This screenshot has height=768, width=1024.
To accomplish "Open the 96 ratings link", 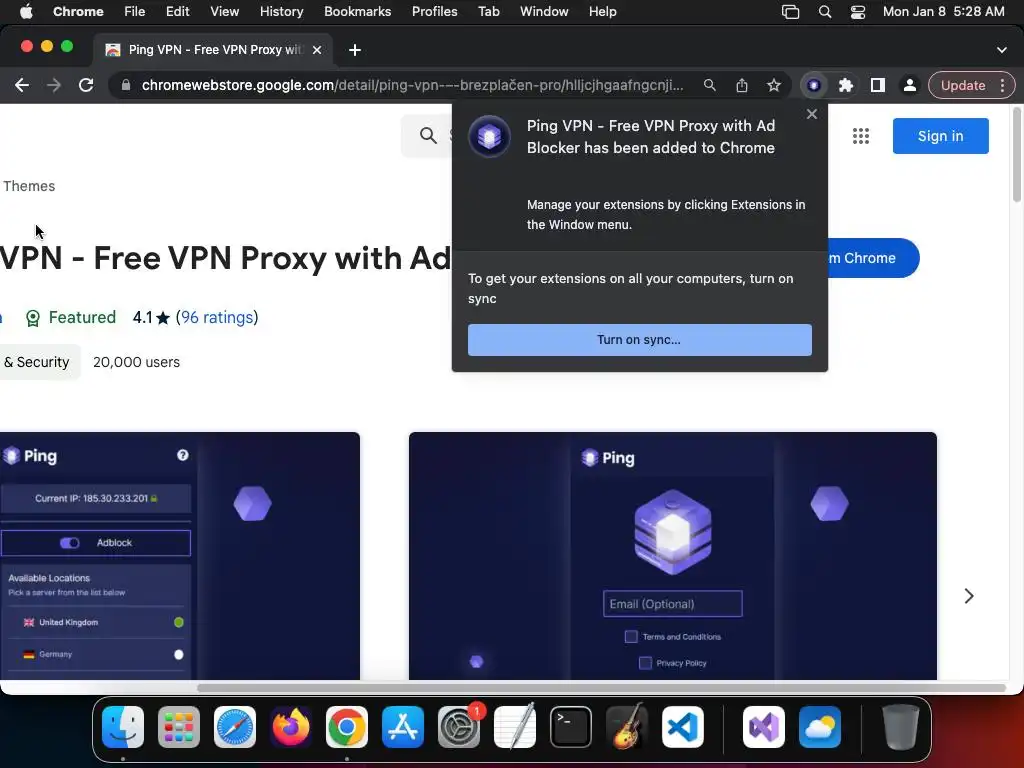I will click(x=217, y=317).
